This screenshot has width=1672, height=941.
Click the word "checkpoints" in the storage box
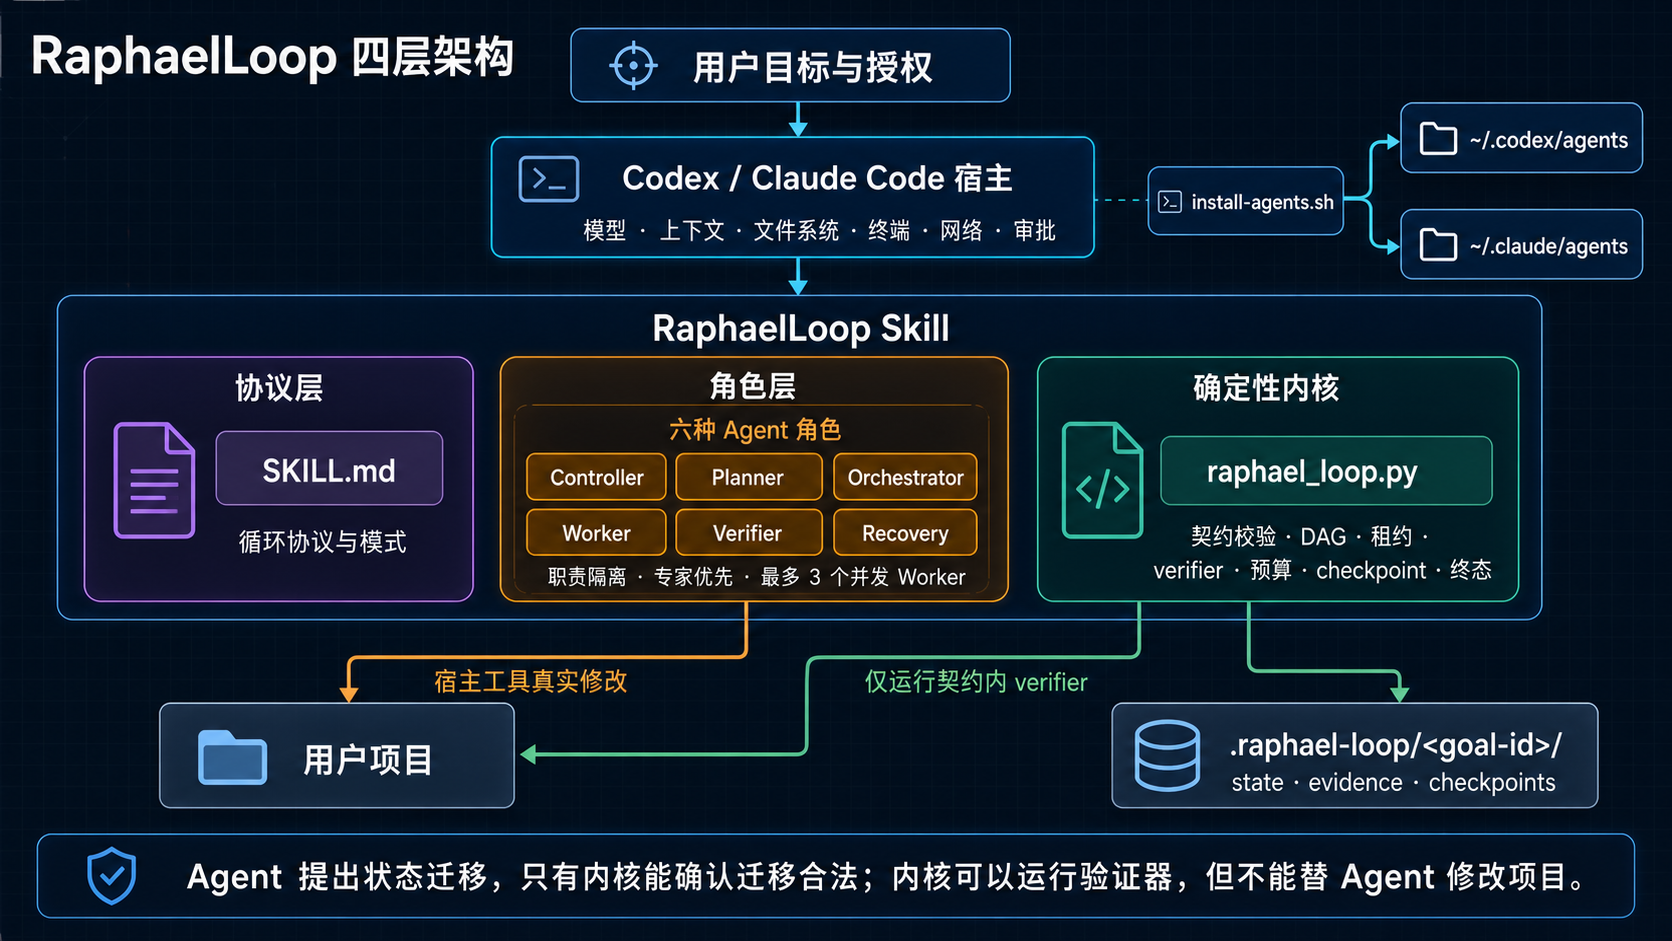coord(1492,782)
